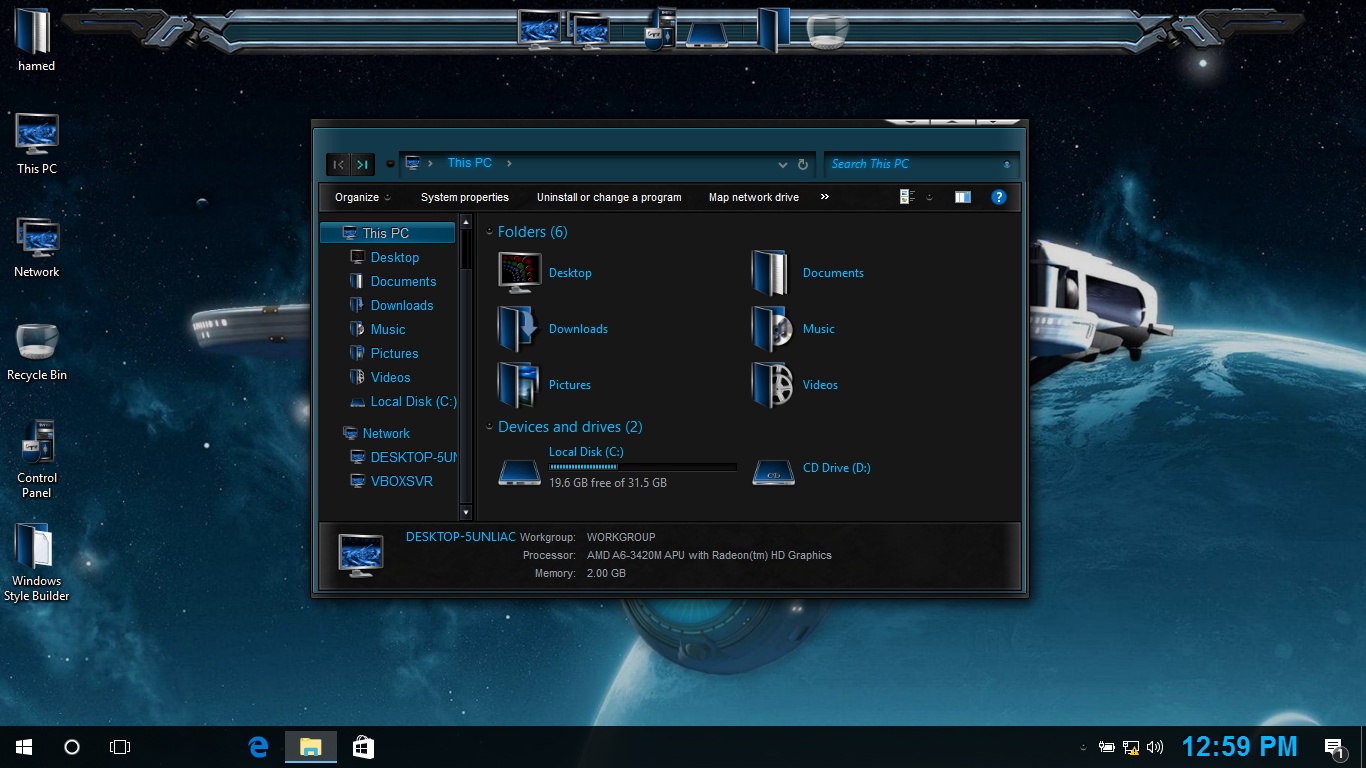This screenshot has height=768, width=1366.
Task: Expand the address bar history dropdown
Action: (x=782, y=164)
